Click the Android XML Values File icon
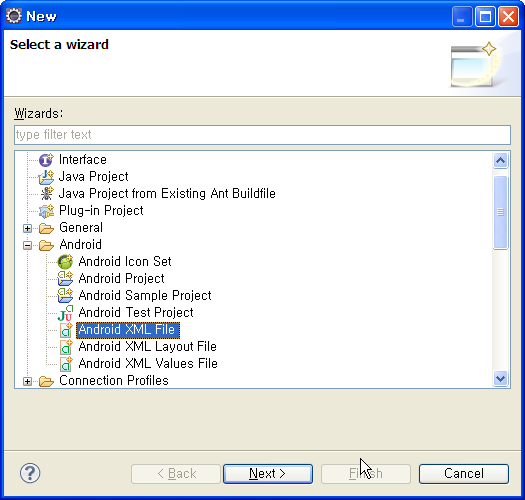The image size is (525, 500). click(66, 364)
